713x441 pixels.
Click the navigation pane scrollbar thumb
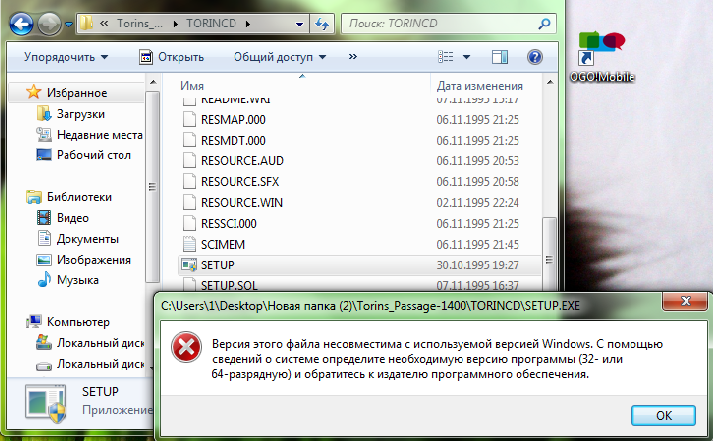coord(152,186)
